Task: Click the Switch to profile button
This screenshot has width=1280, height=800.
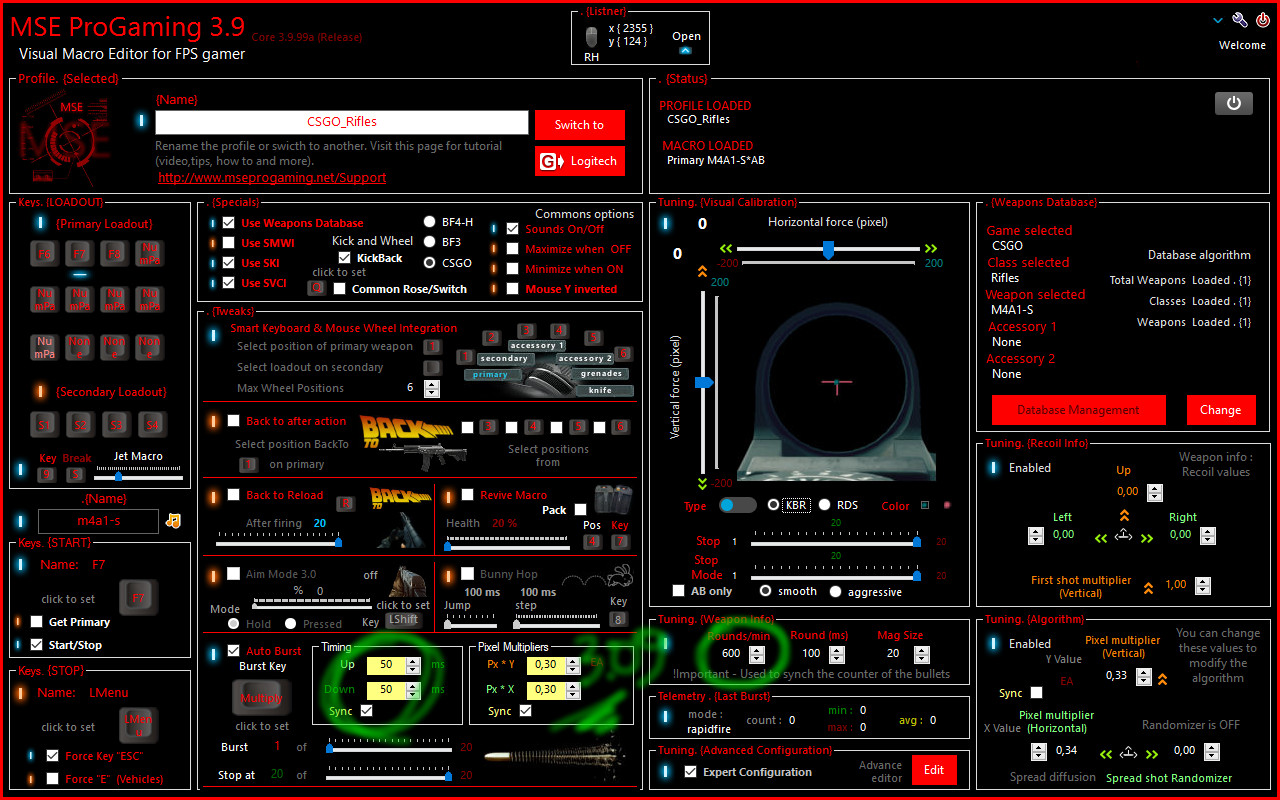Action: click(579, 125)
